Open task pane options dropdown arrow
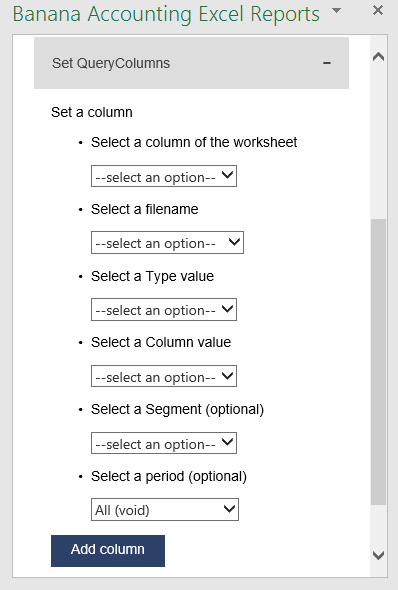 (337, 11)
